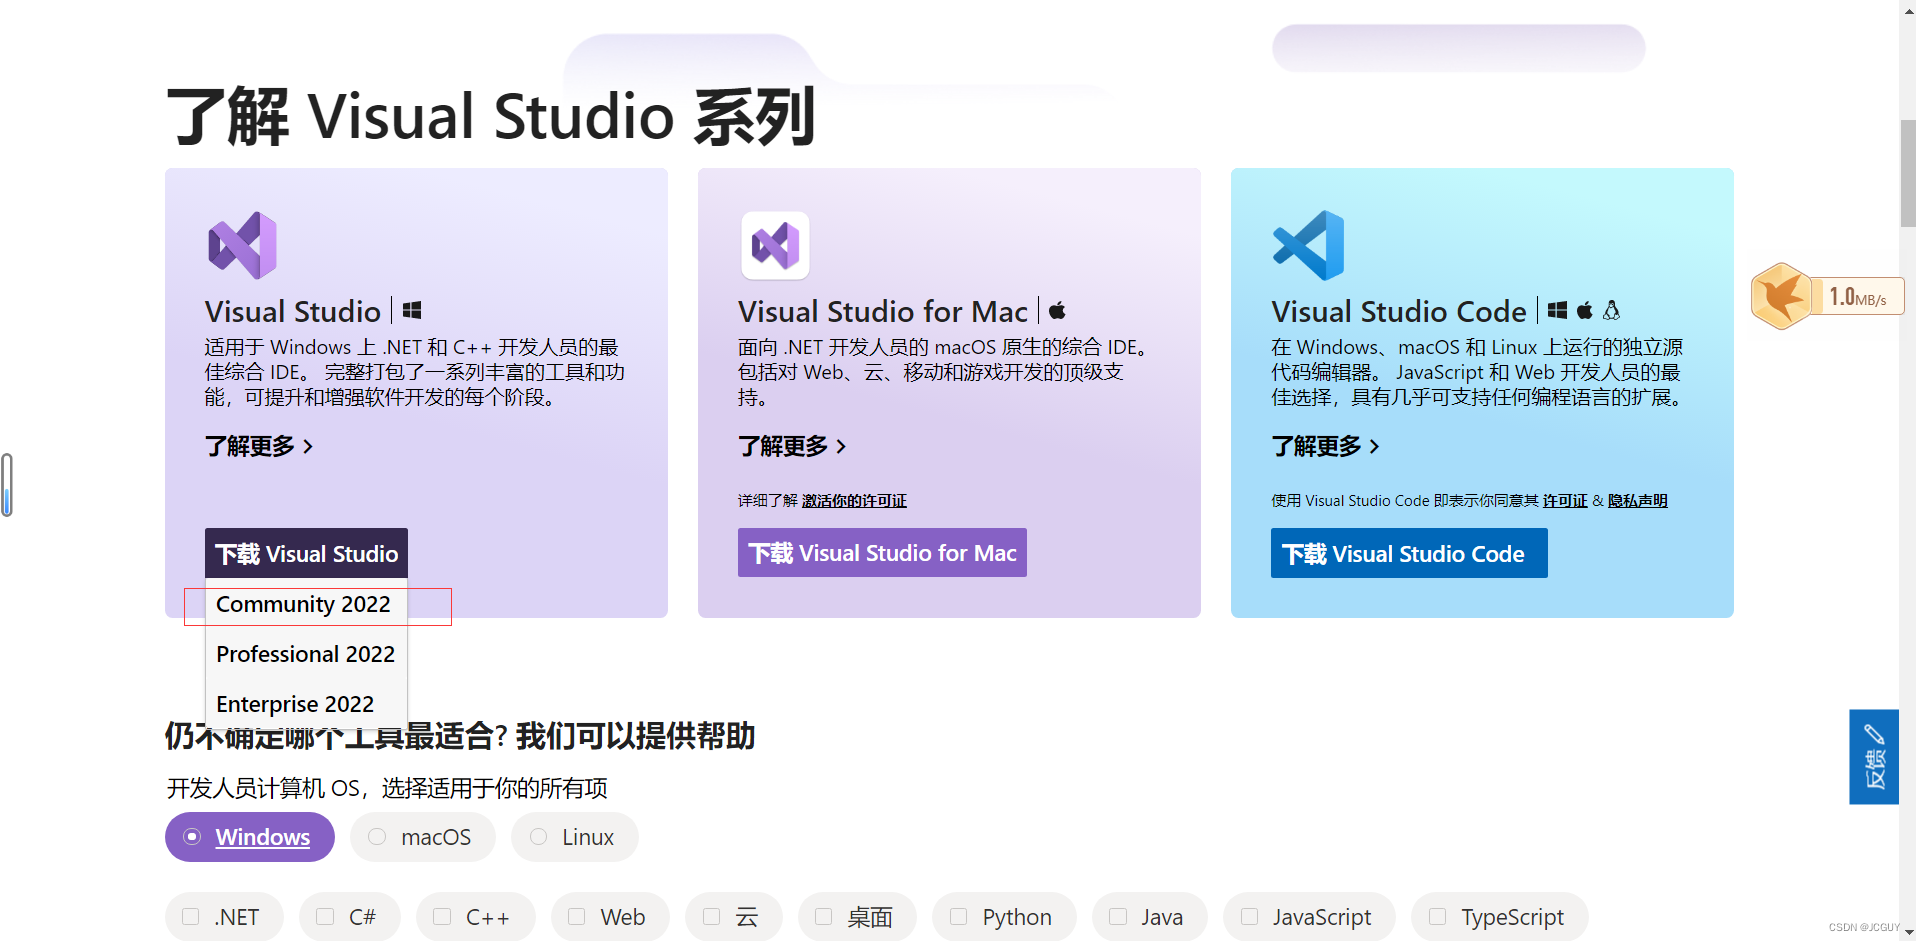Click the Apple icon beside the Visual Studio for Mac title

pyautogui.click(x=1057, y=310)
